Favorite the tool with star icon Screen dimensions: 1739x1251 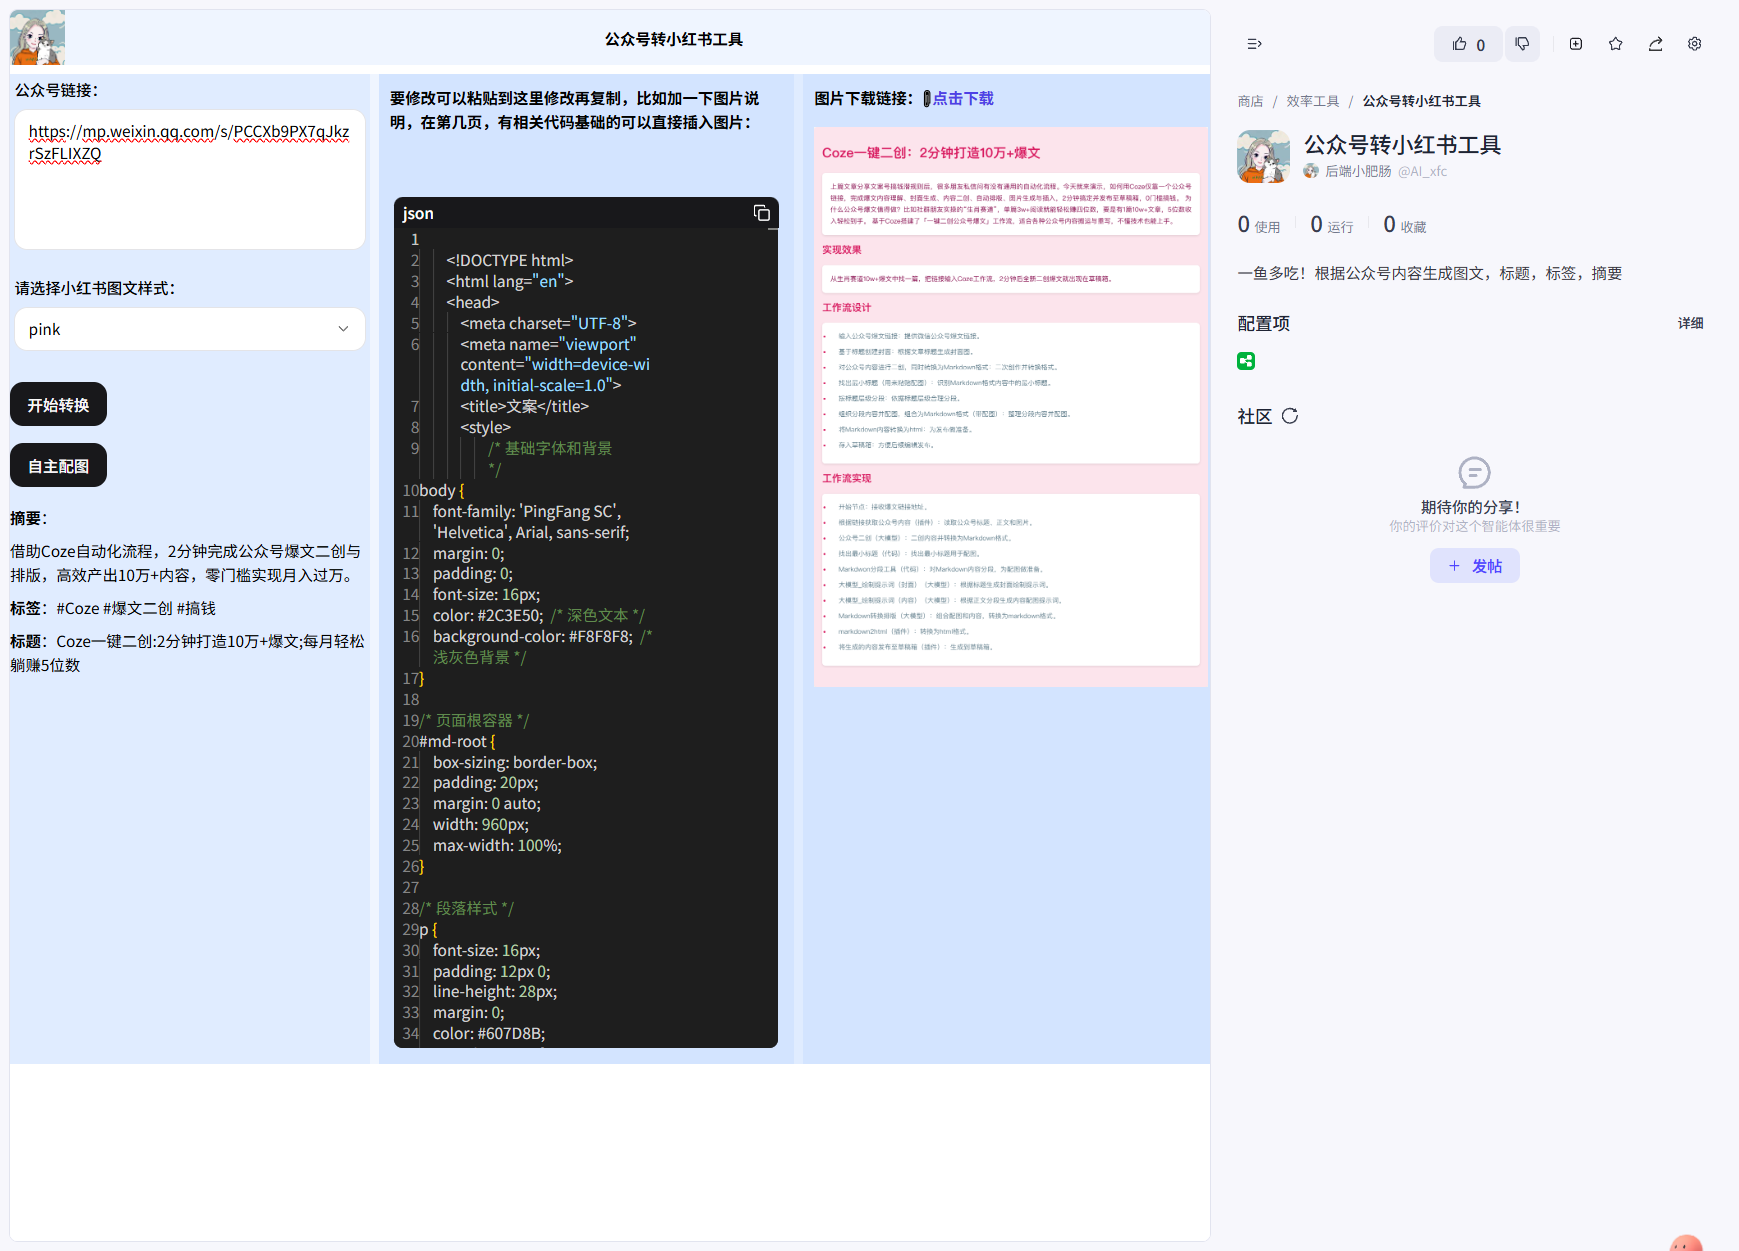coord(1616,44)
